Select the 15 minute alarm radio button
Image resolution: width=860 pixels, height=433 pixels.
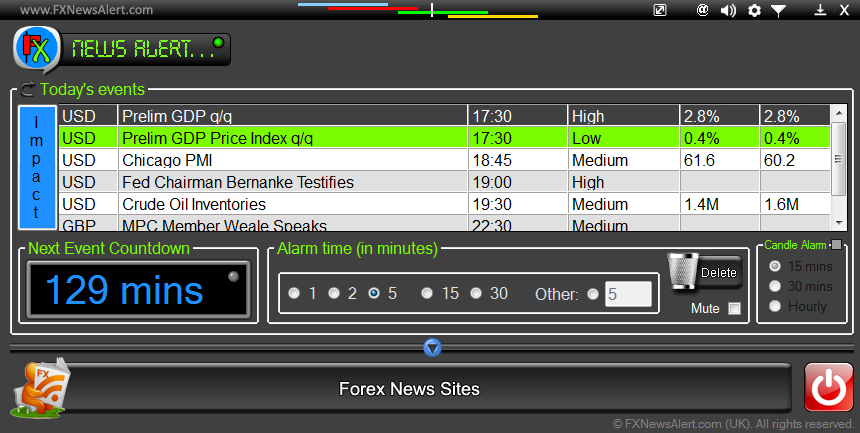click(427, 293)
